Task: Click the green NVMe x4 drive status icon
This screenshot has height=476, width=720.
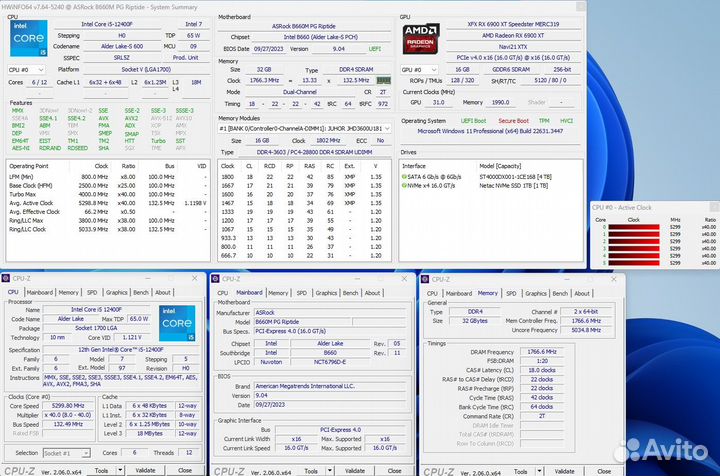Action: [x=404, y=186]
